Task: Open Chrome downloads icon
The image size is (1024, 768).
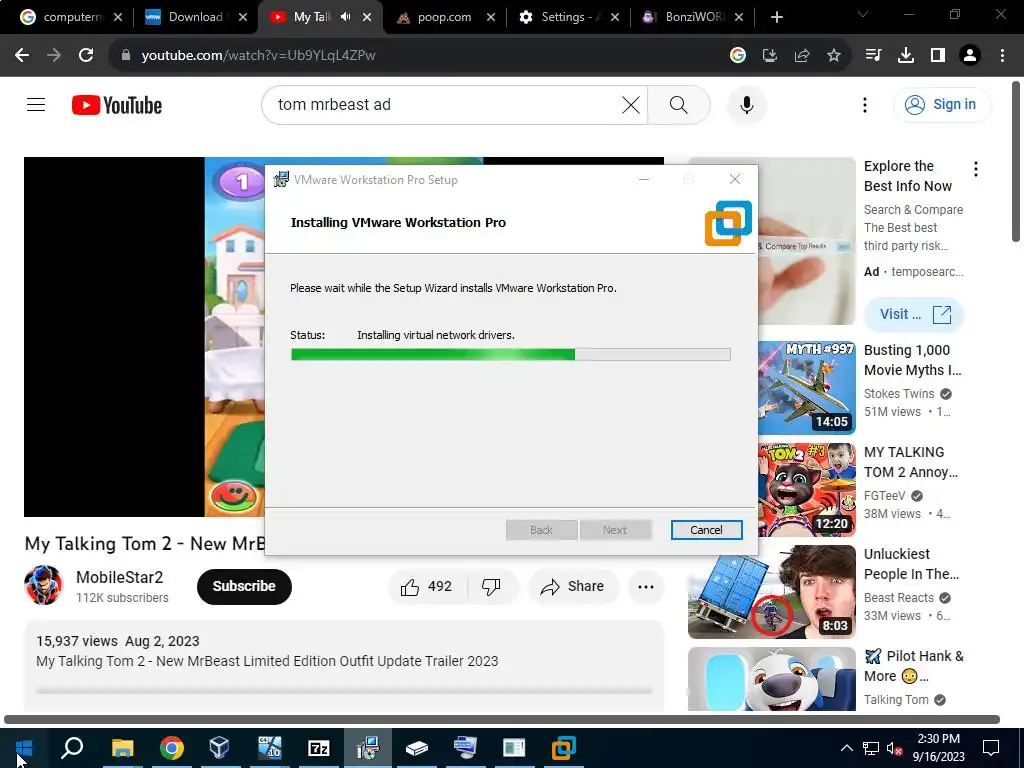Action: point(906,56)
